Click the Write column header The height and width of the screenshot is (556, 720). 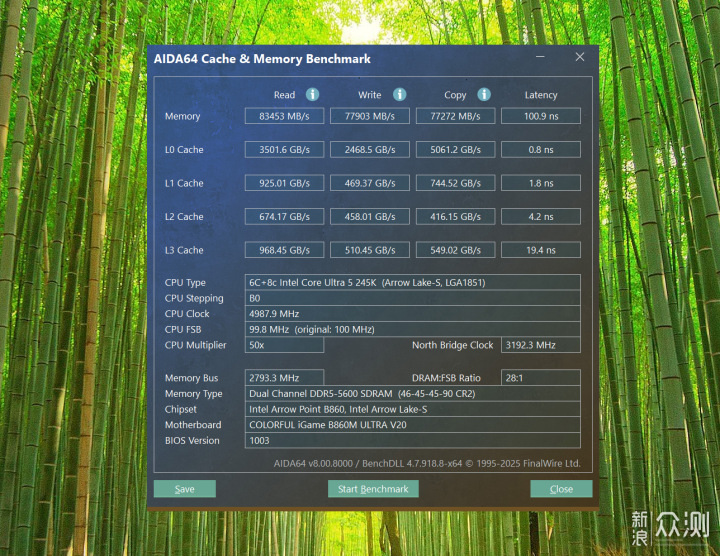(x=370, y=95)
